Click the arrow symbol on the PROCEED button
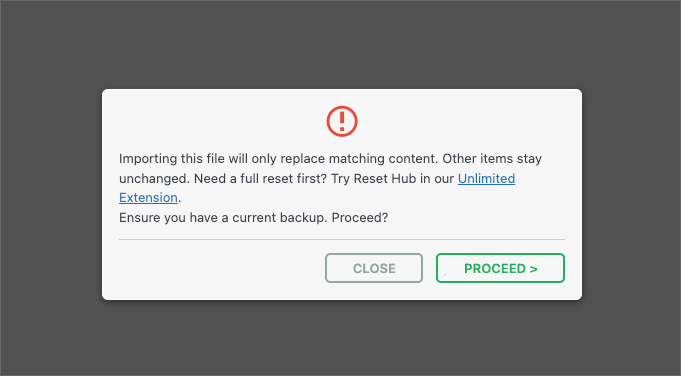This screenshot has width=681, height=376. tap(533, 269)
